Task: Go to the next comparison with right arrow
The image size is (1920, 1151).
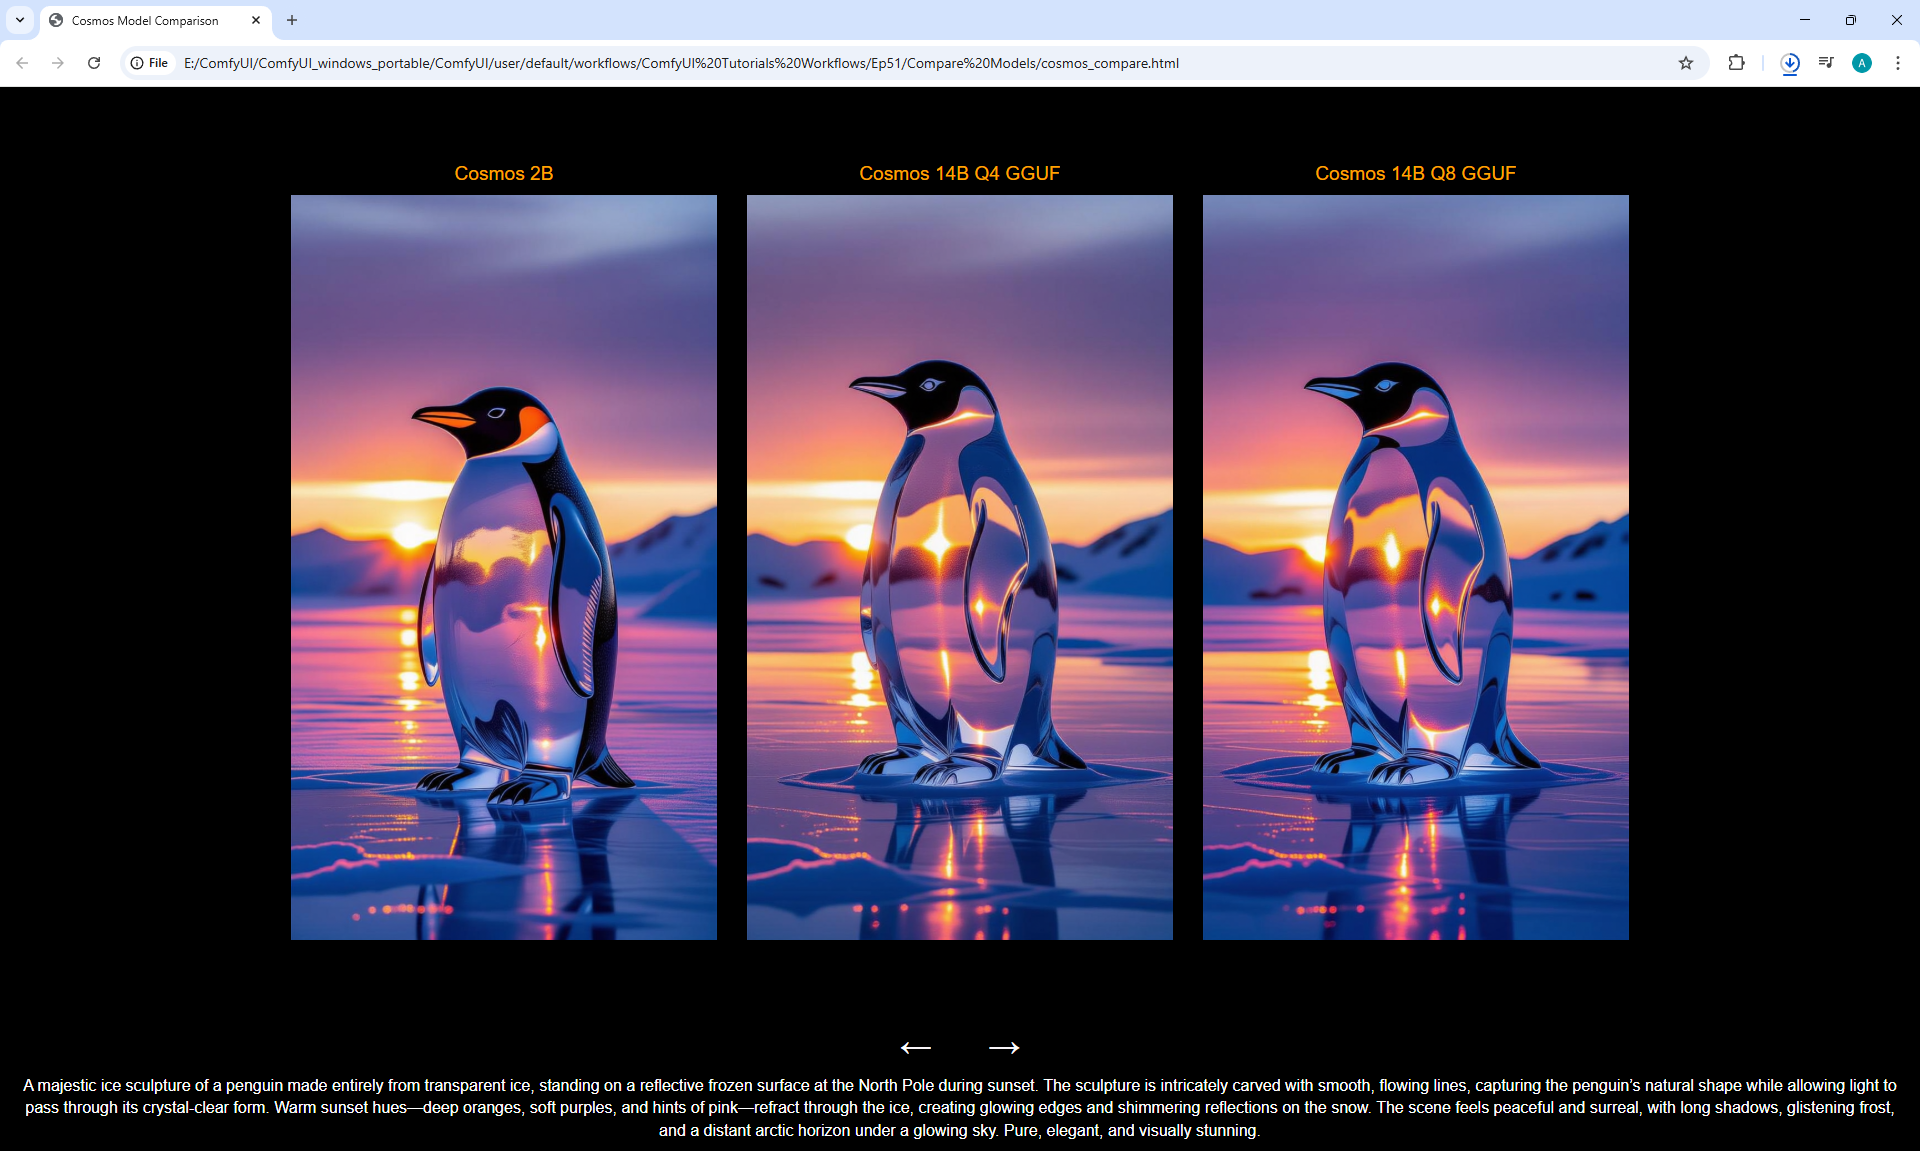Action: [x=1003, y=1047]
